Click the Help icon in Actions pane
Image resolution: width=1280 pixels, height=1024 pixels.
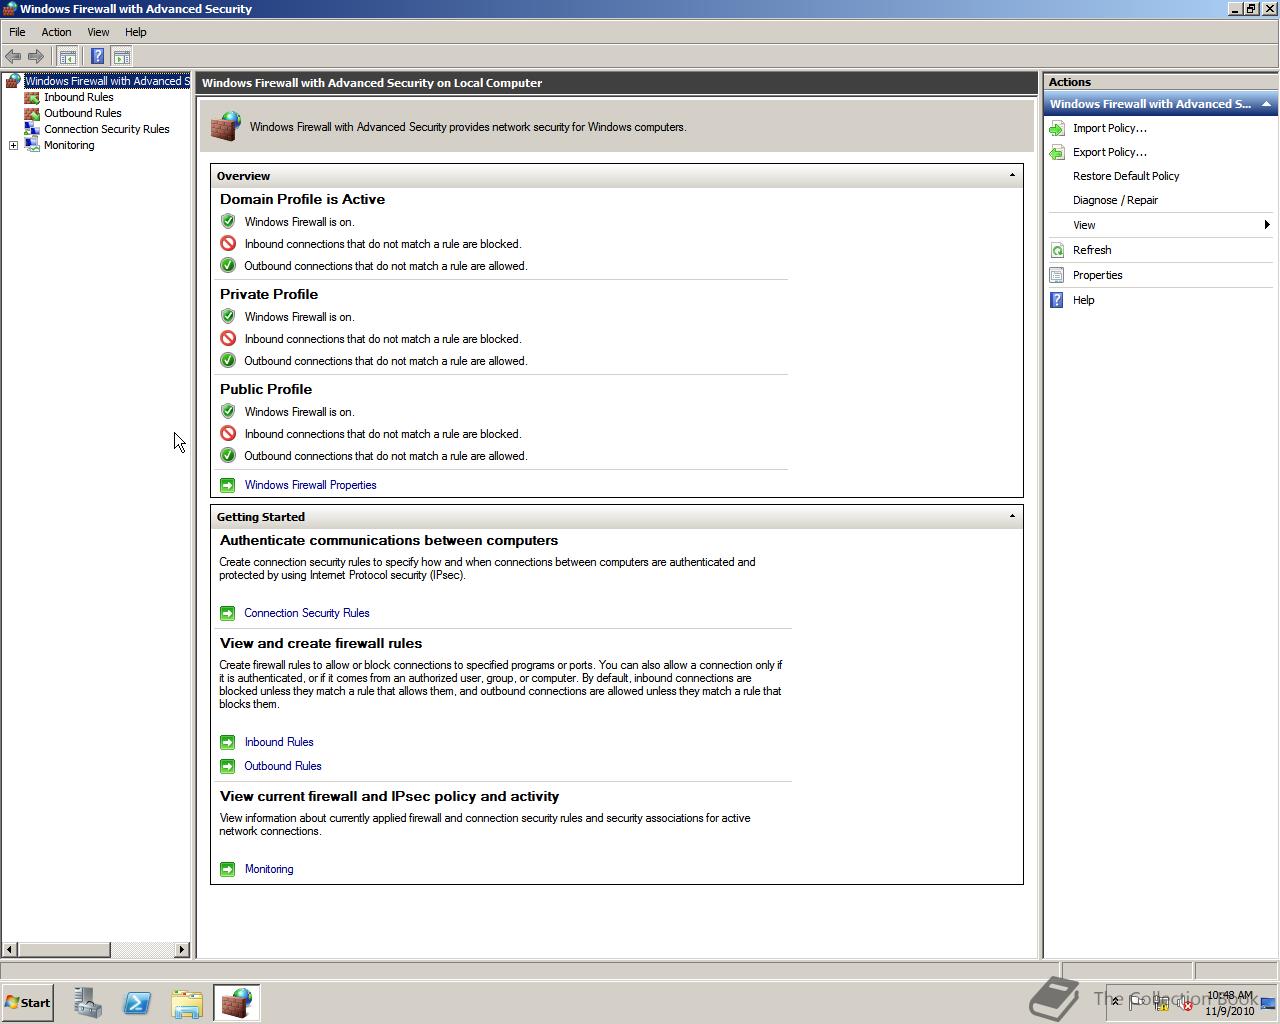pos(1057,300)
